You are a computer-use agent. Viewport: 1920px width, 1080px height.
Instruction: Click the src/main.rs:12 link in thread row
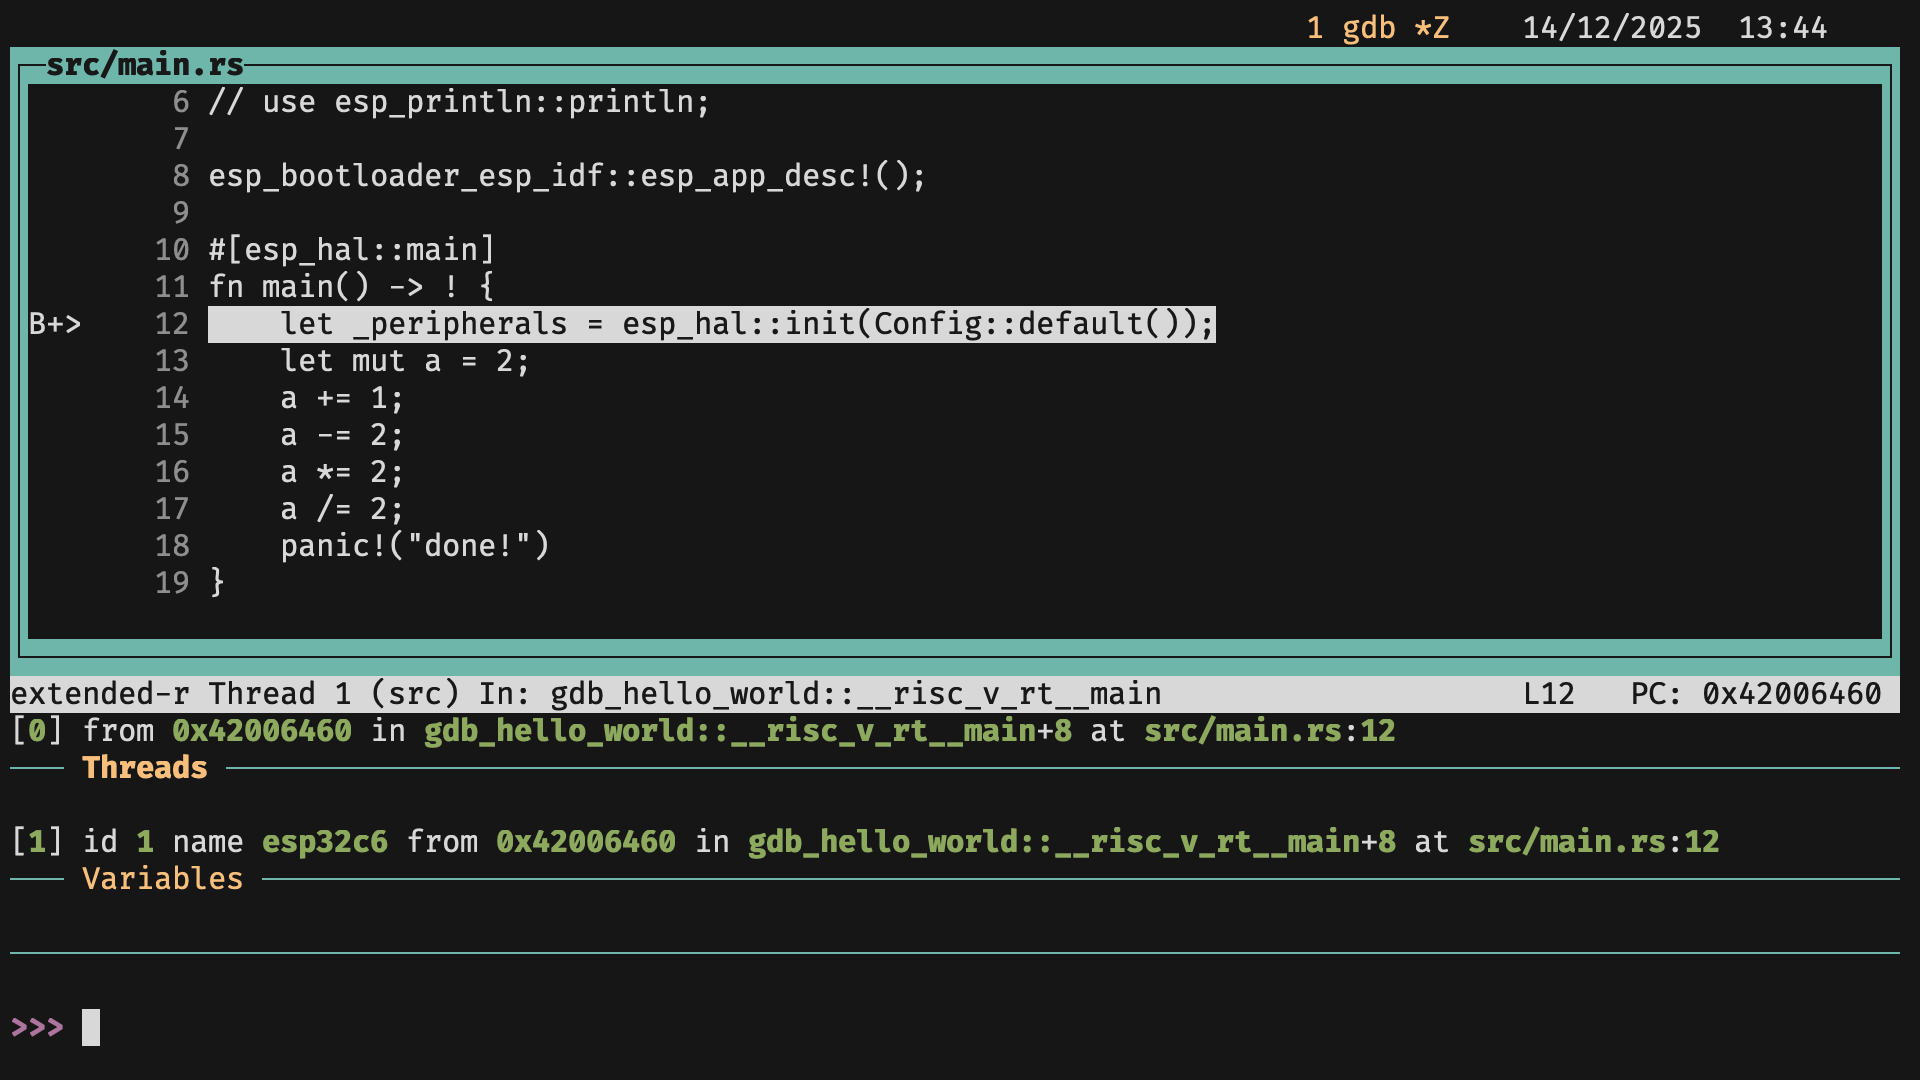point(1593,842)
